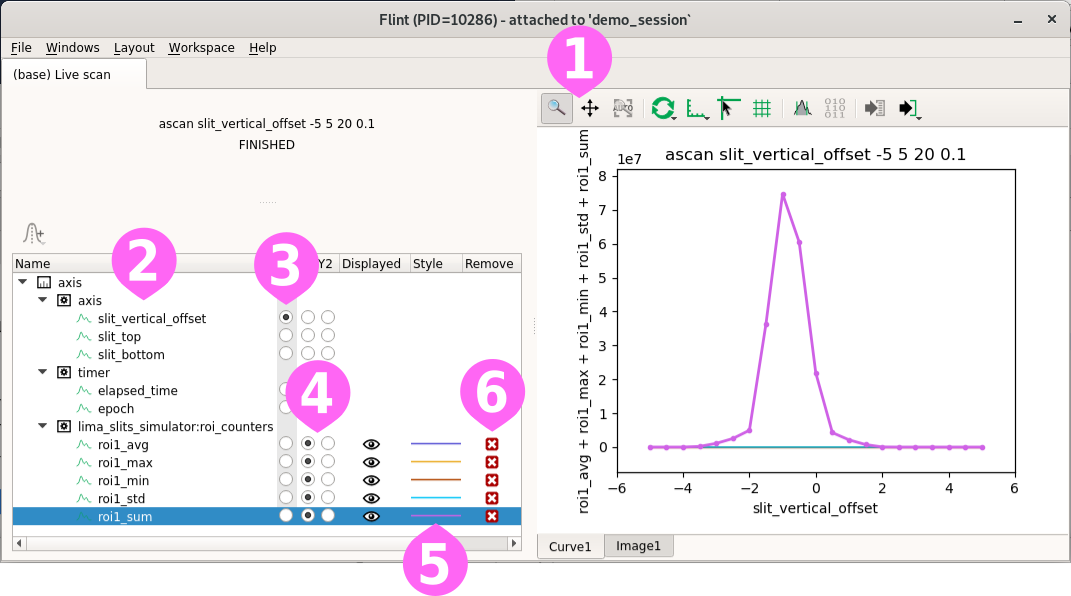Screen dimensions: 1071x596
Task: Collapse the lima_slits_simulator:roi_counters node
Action: (x=42, y=426)
